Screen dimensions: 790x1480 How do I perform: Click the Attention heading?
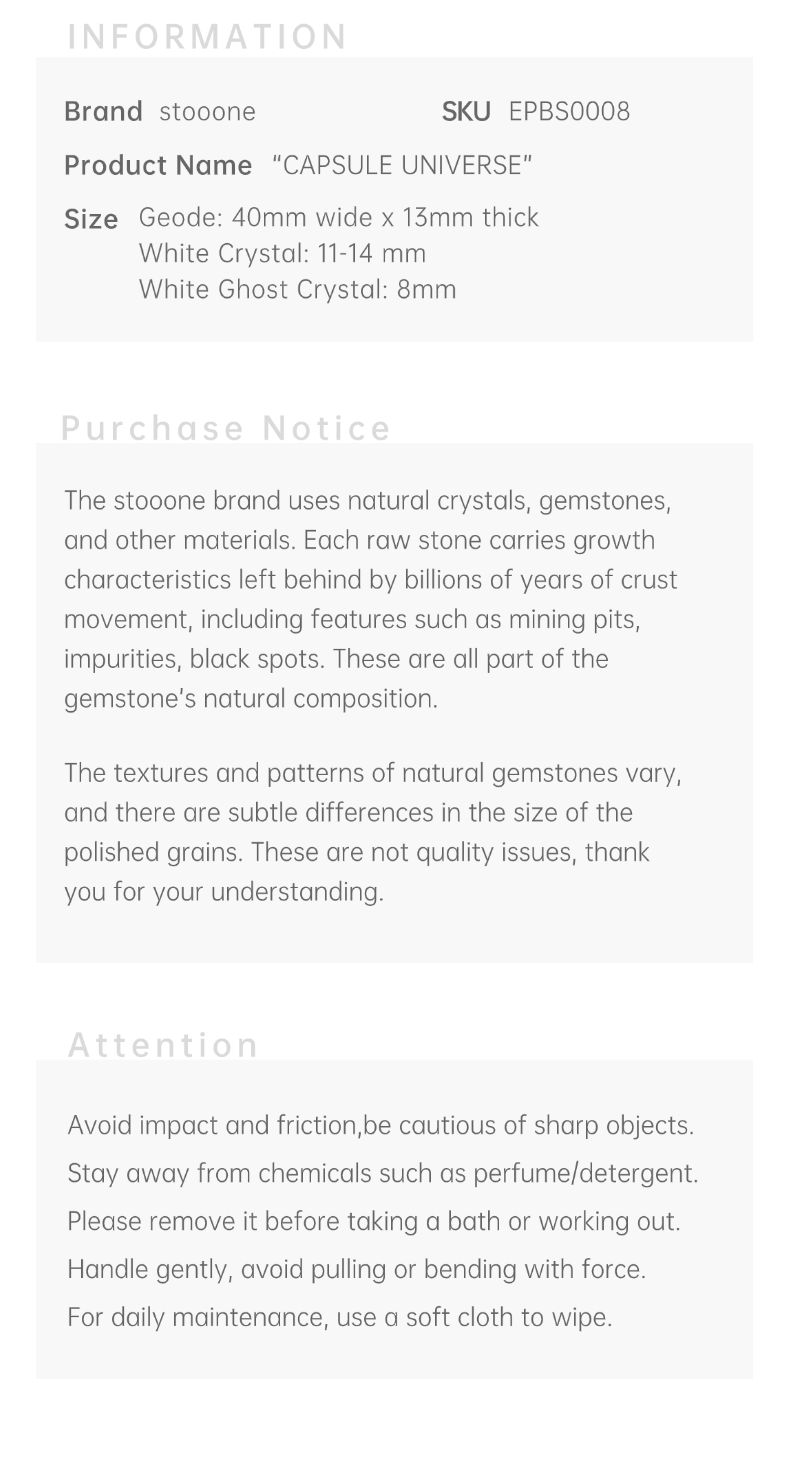pos(163,1045)
